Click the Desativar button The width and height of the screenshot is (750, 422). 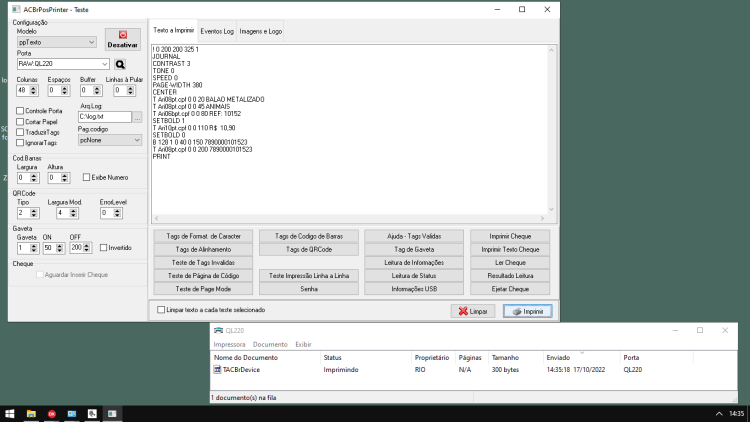pos(122,39)
